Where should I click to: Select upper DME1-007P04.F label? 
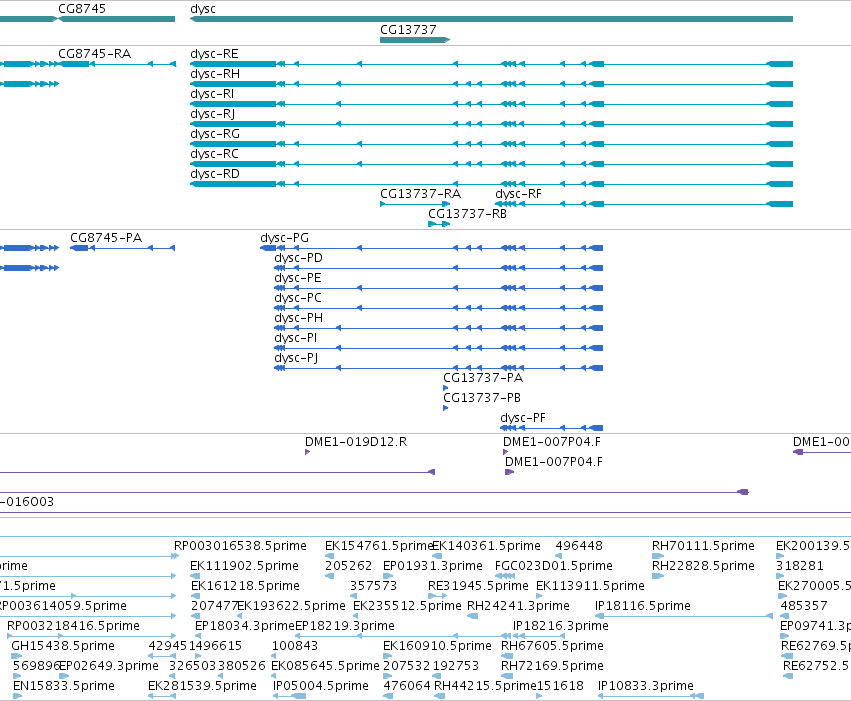point(552,442)
